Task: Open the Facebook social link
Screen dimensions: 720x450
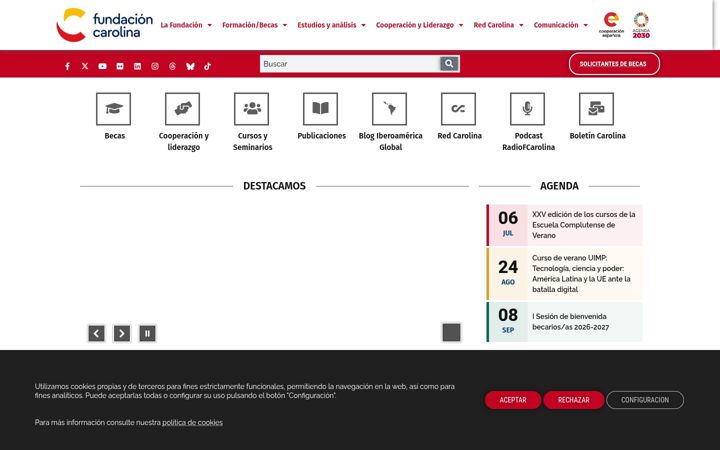Action: pos(68,66)
